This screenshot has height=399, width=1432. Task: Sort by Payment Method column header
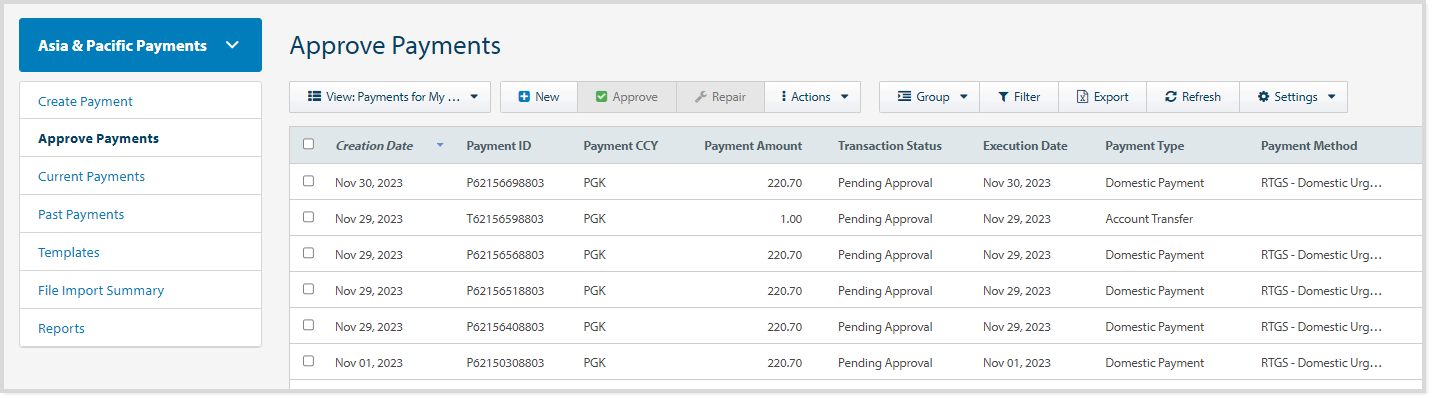(1309, 146)
